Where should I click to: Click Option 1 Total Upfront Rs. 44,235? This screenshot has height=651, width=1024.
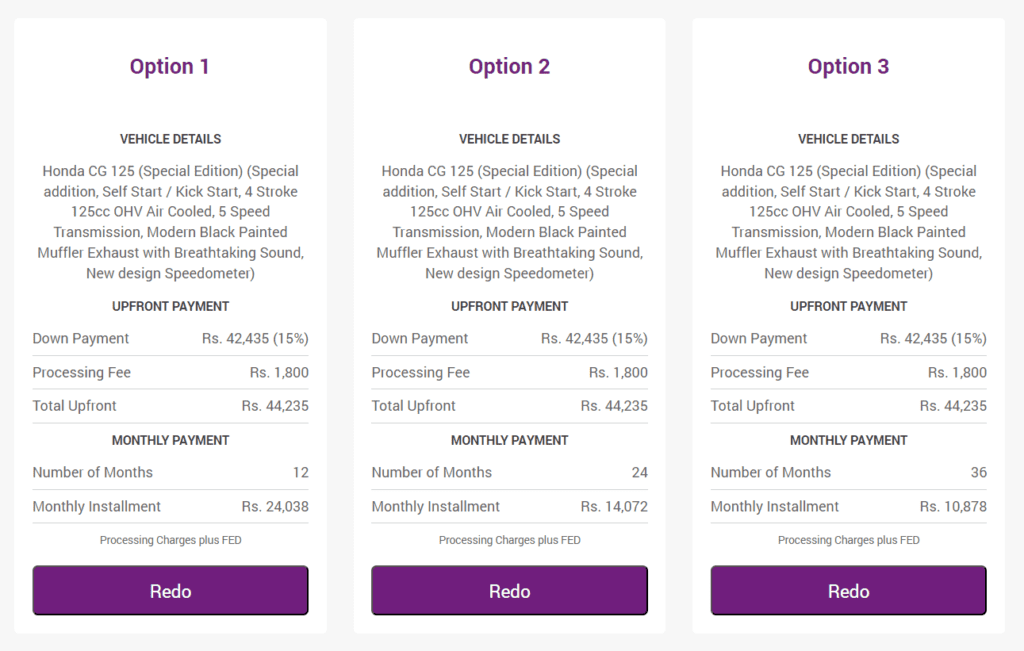275,405
